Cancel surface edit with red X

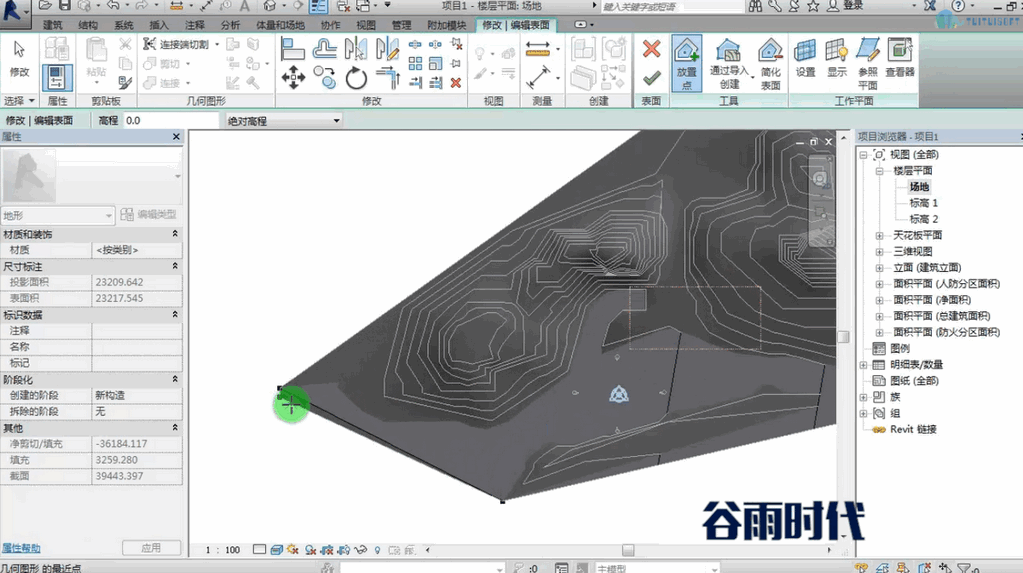pos(651,49)
